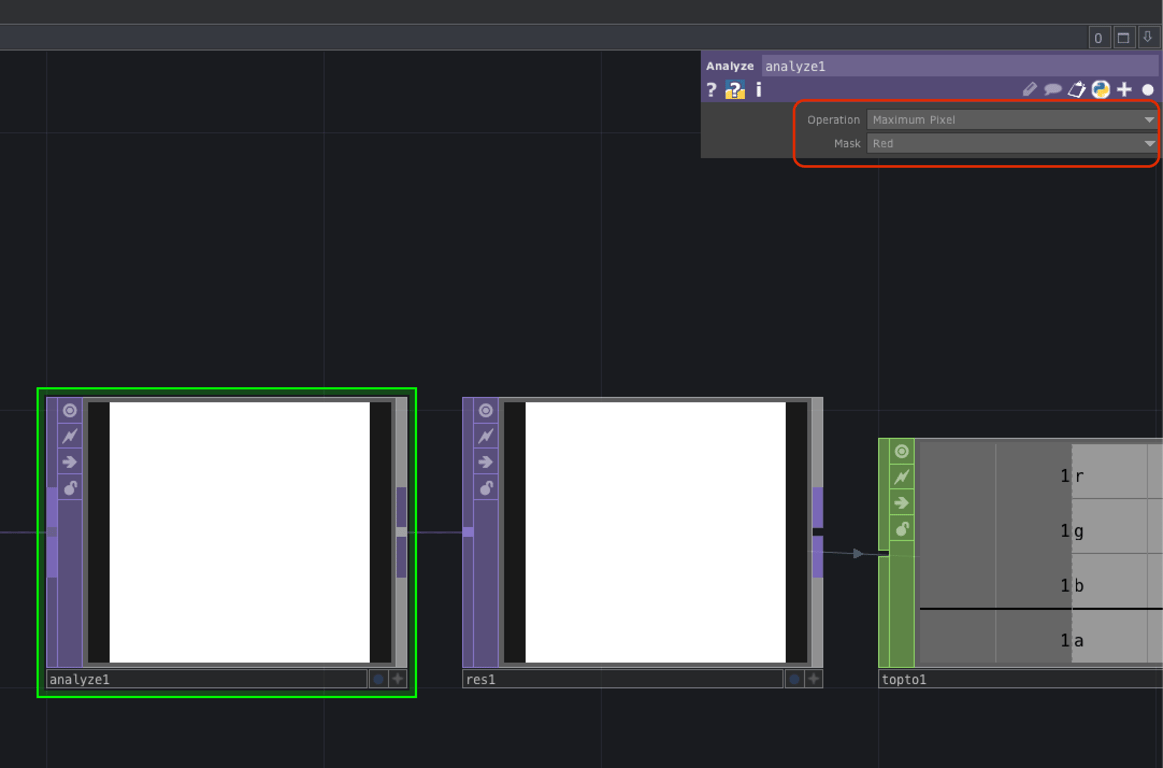Click blue display dot on res1 node

[x=794, y=679]
